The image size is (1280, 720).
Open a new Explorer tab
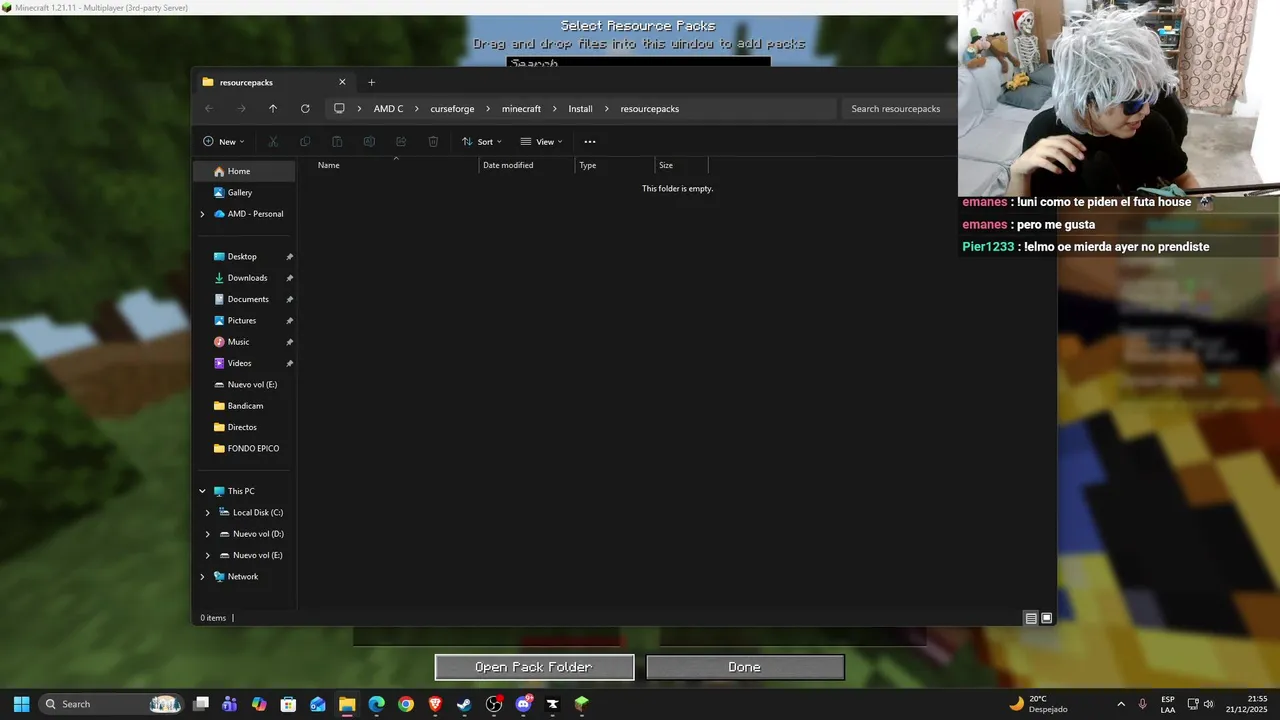coord(371,82)
